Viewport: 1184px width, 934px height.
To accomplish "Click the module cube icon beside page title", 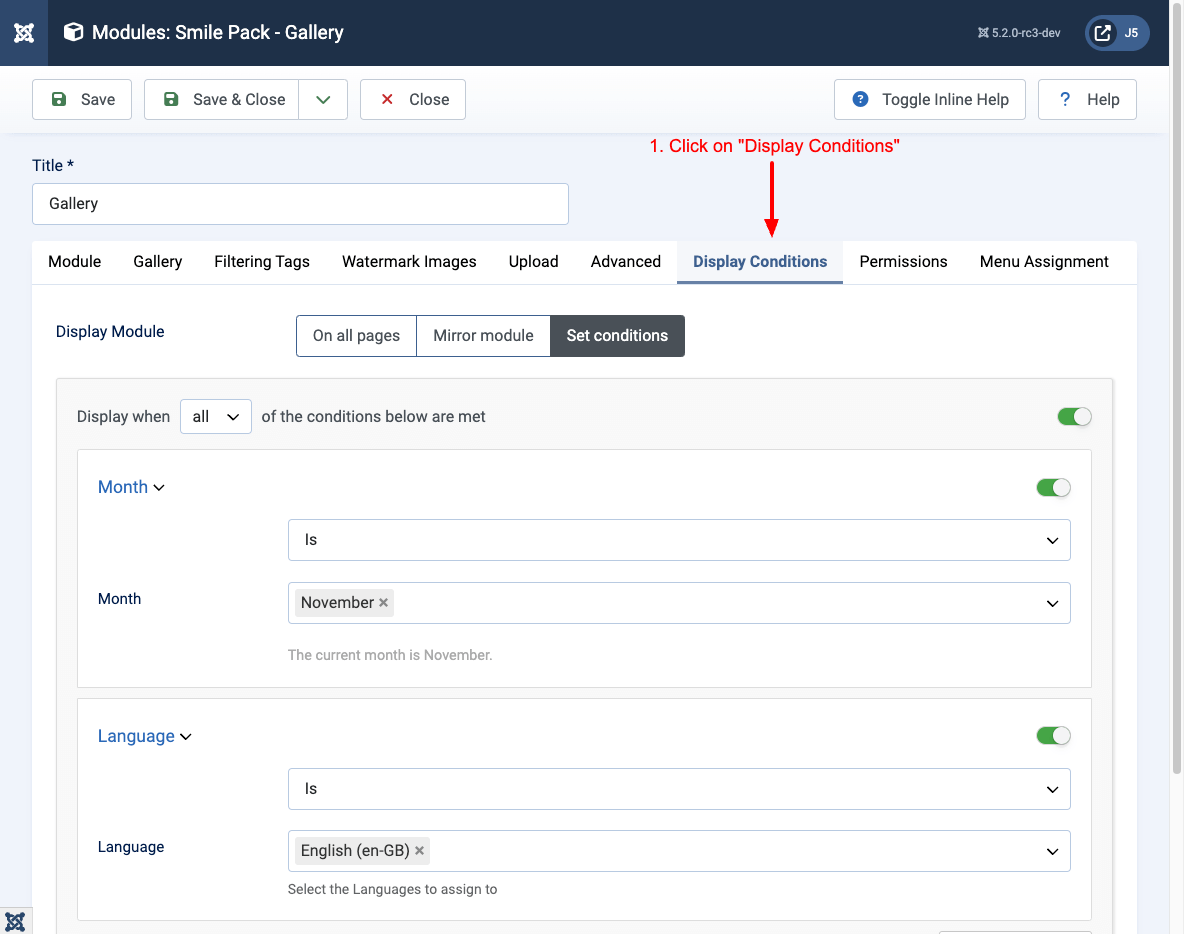I will point(73,32).
